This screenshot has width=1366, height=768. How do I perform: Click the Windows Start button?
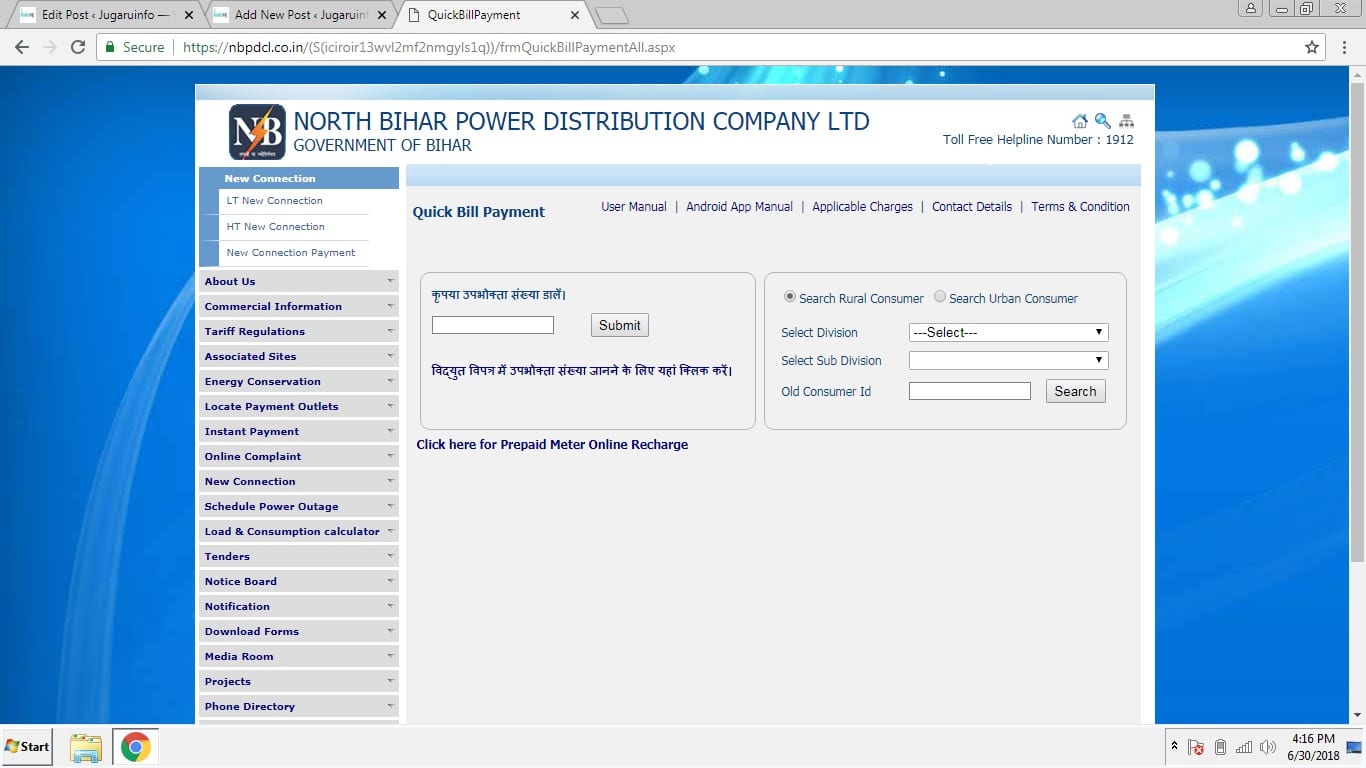pos(27,747)
